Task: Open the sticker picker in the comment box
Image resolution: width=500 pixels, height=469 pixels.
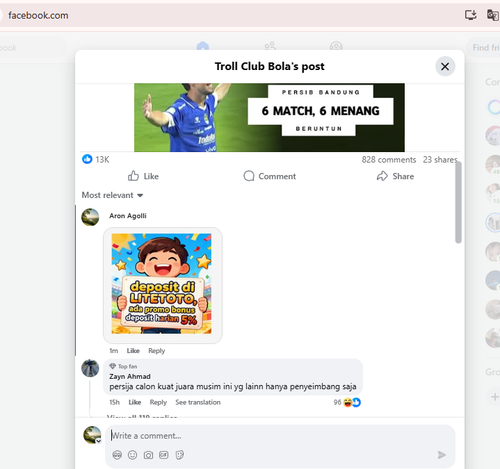Action: (x=180, y=455)
